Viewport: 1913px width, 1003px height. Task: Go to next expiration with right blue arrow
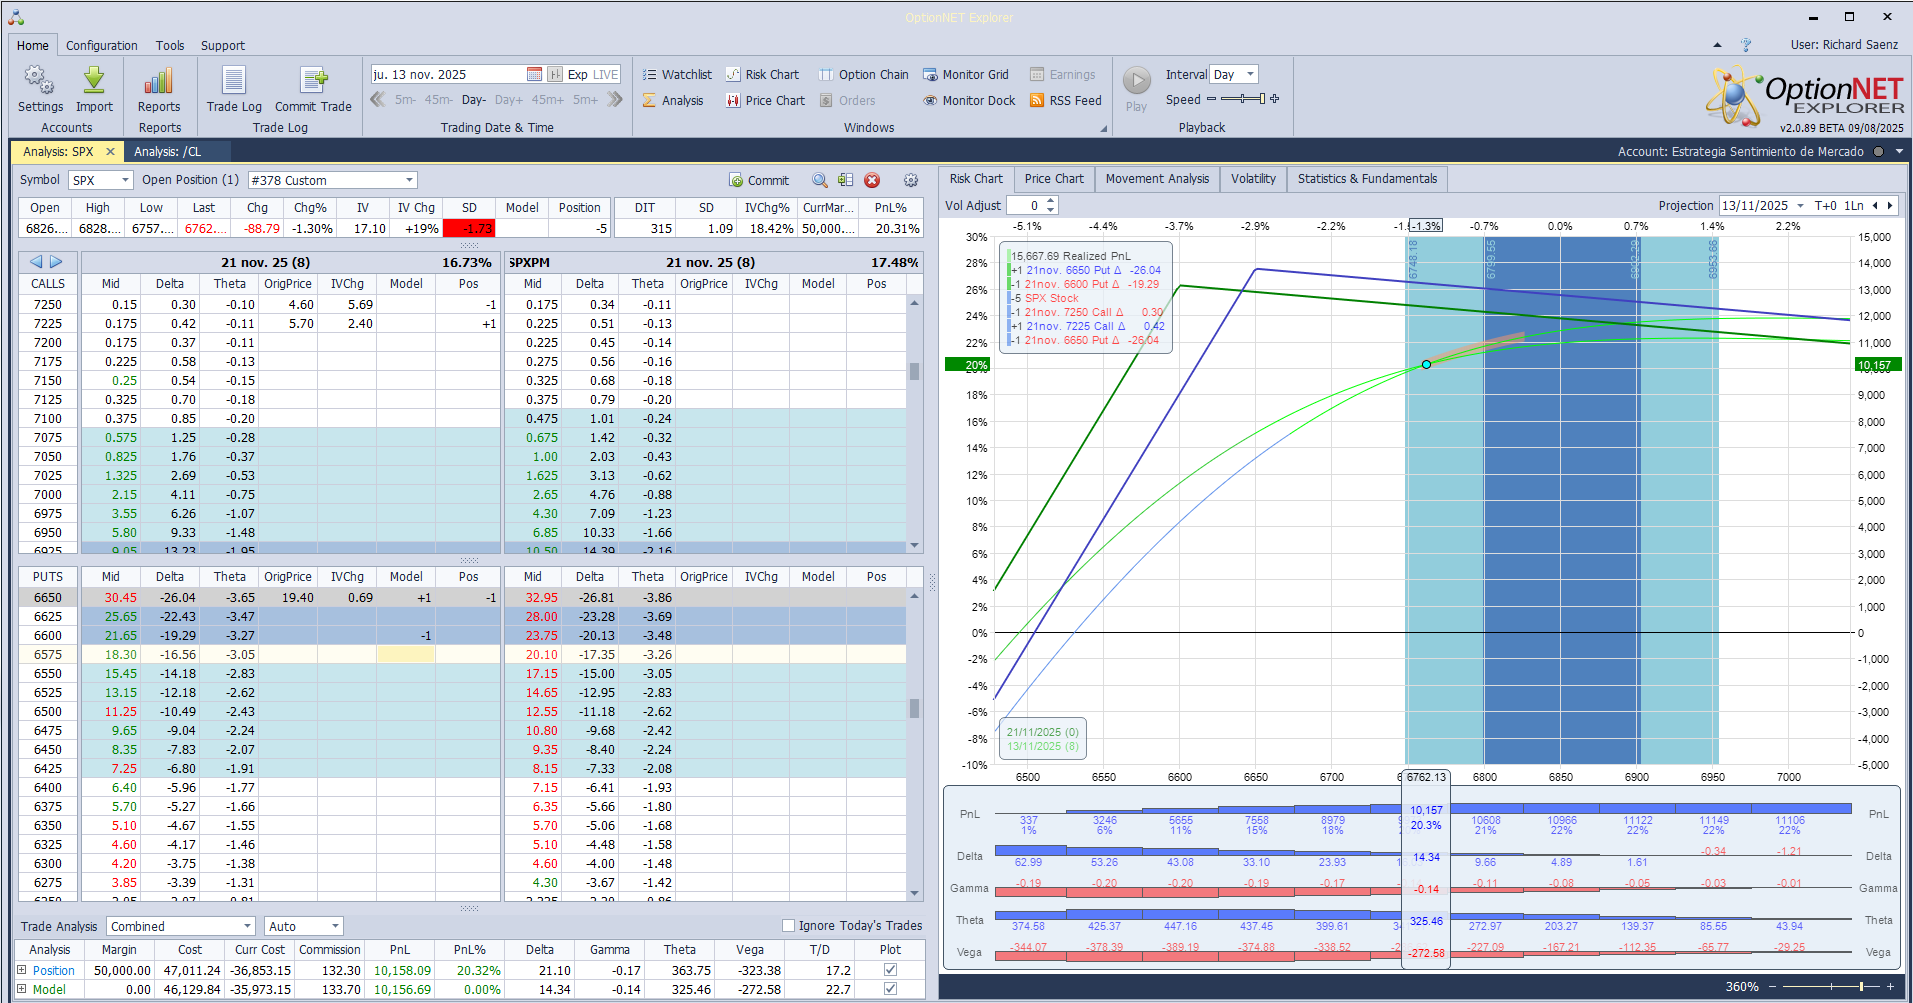tap(56, 262)
